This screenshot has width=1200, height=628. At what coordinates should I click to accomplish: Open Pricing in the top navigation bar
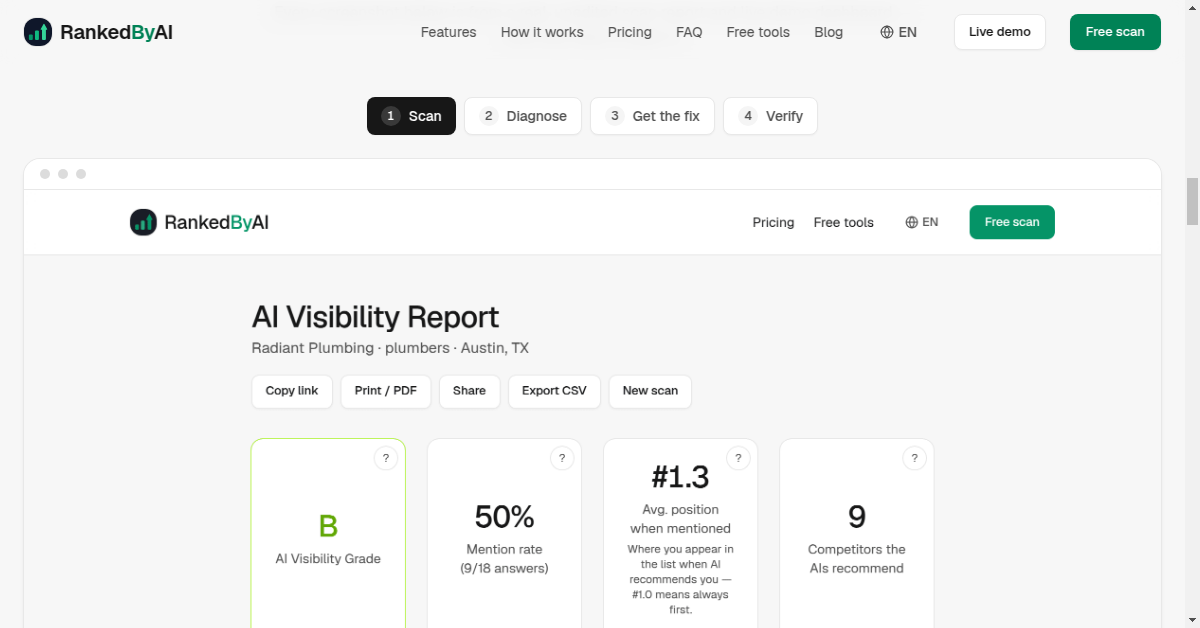click(x=629, y=32)
